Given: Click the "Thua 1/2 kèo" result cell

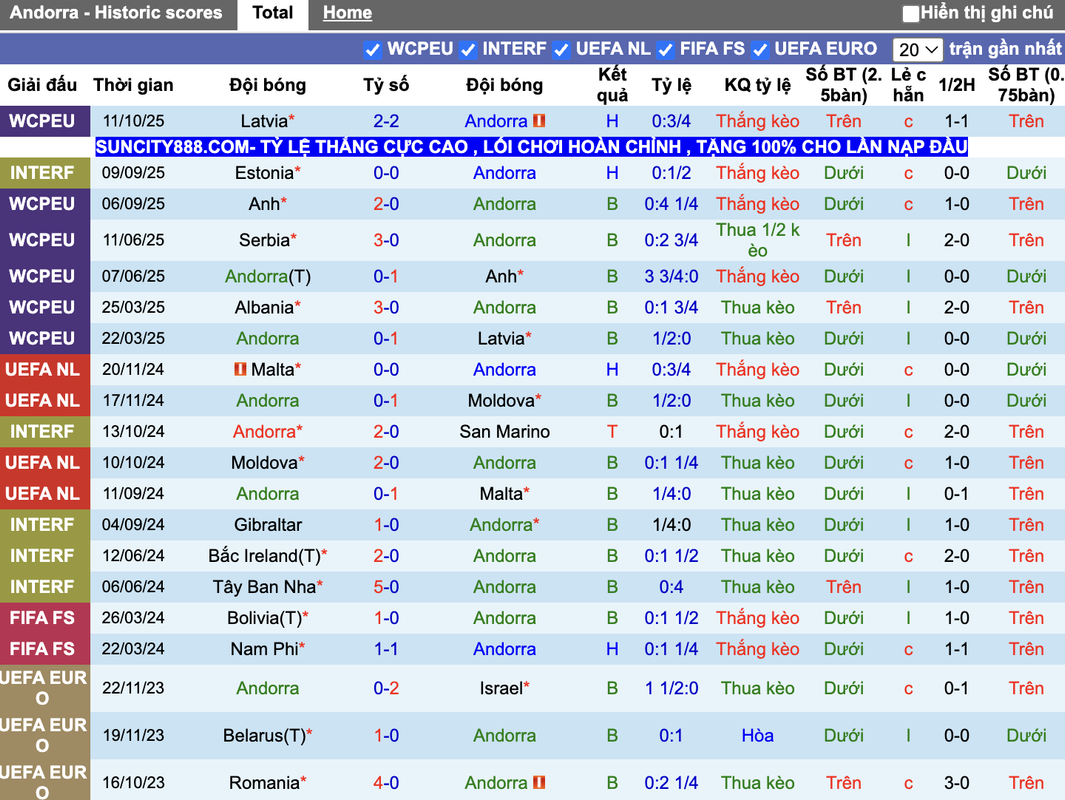Looking at the screenshot, I should click(x=757, y=240).
